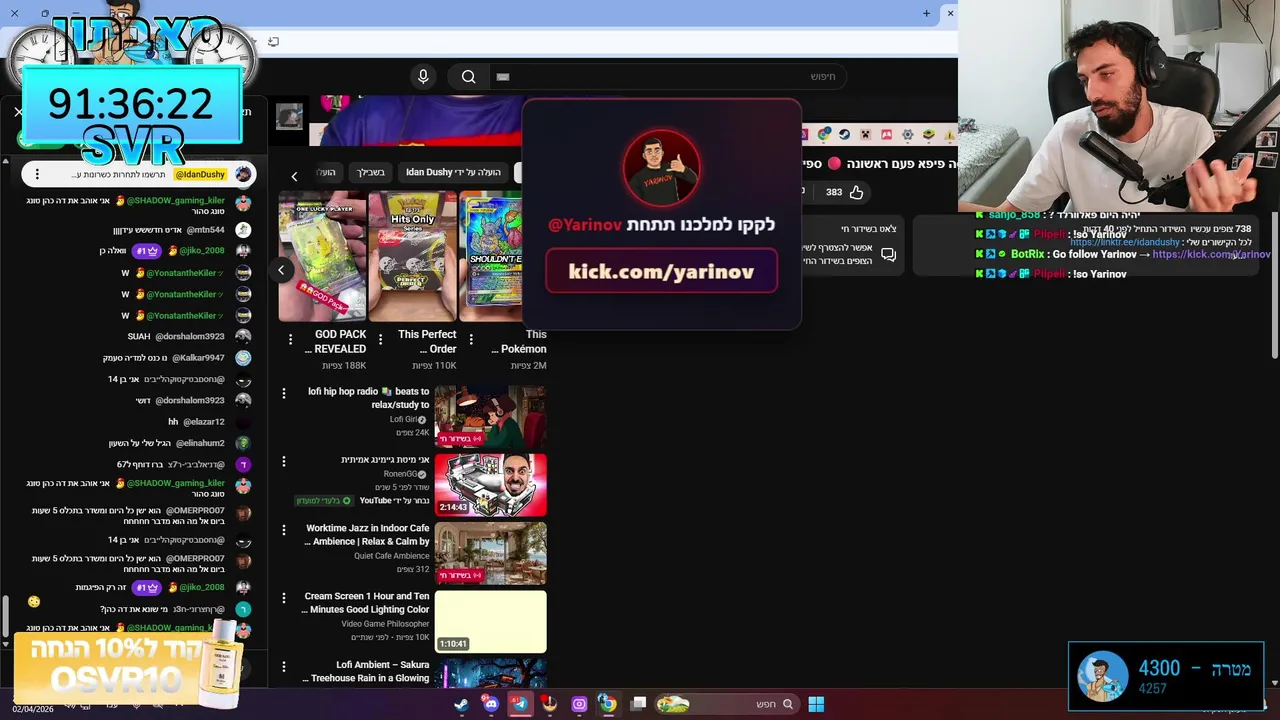
Task: Click 'Quiet Cafe Ambience' channel name
Action: pyautogui.click(x=391, y=556)
